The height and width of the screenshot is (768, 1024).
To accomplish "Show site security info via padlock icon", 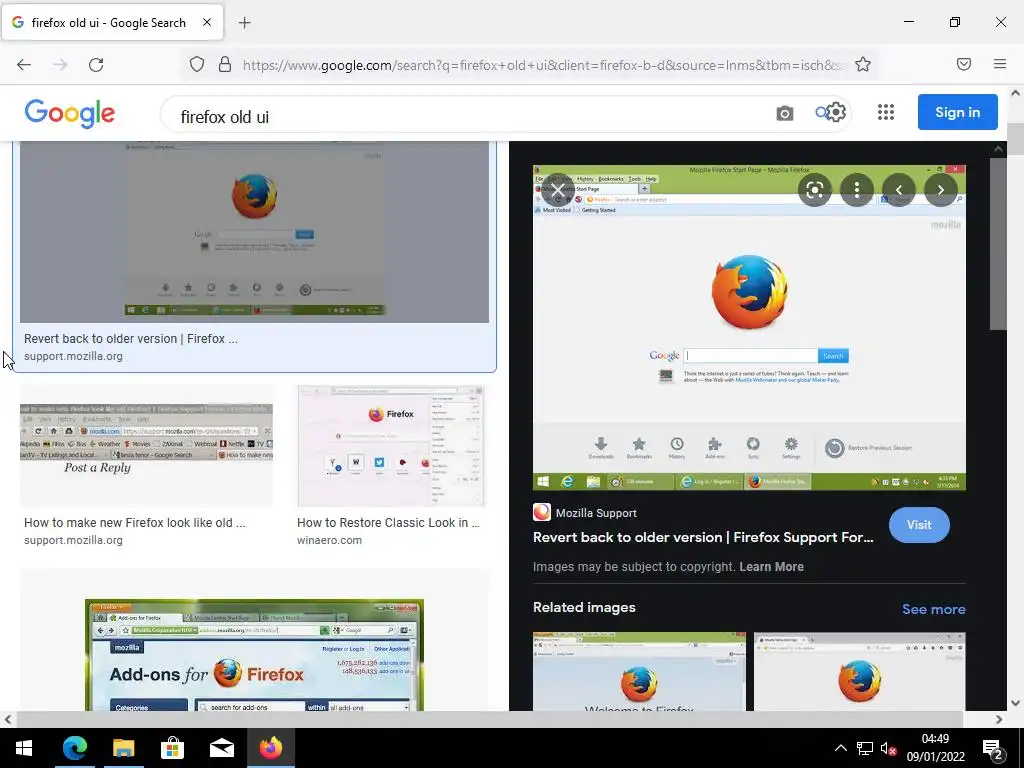I will pyautogui.click(x=225, y=64).
